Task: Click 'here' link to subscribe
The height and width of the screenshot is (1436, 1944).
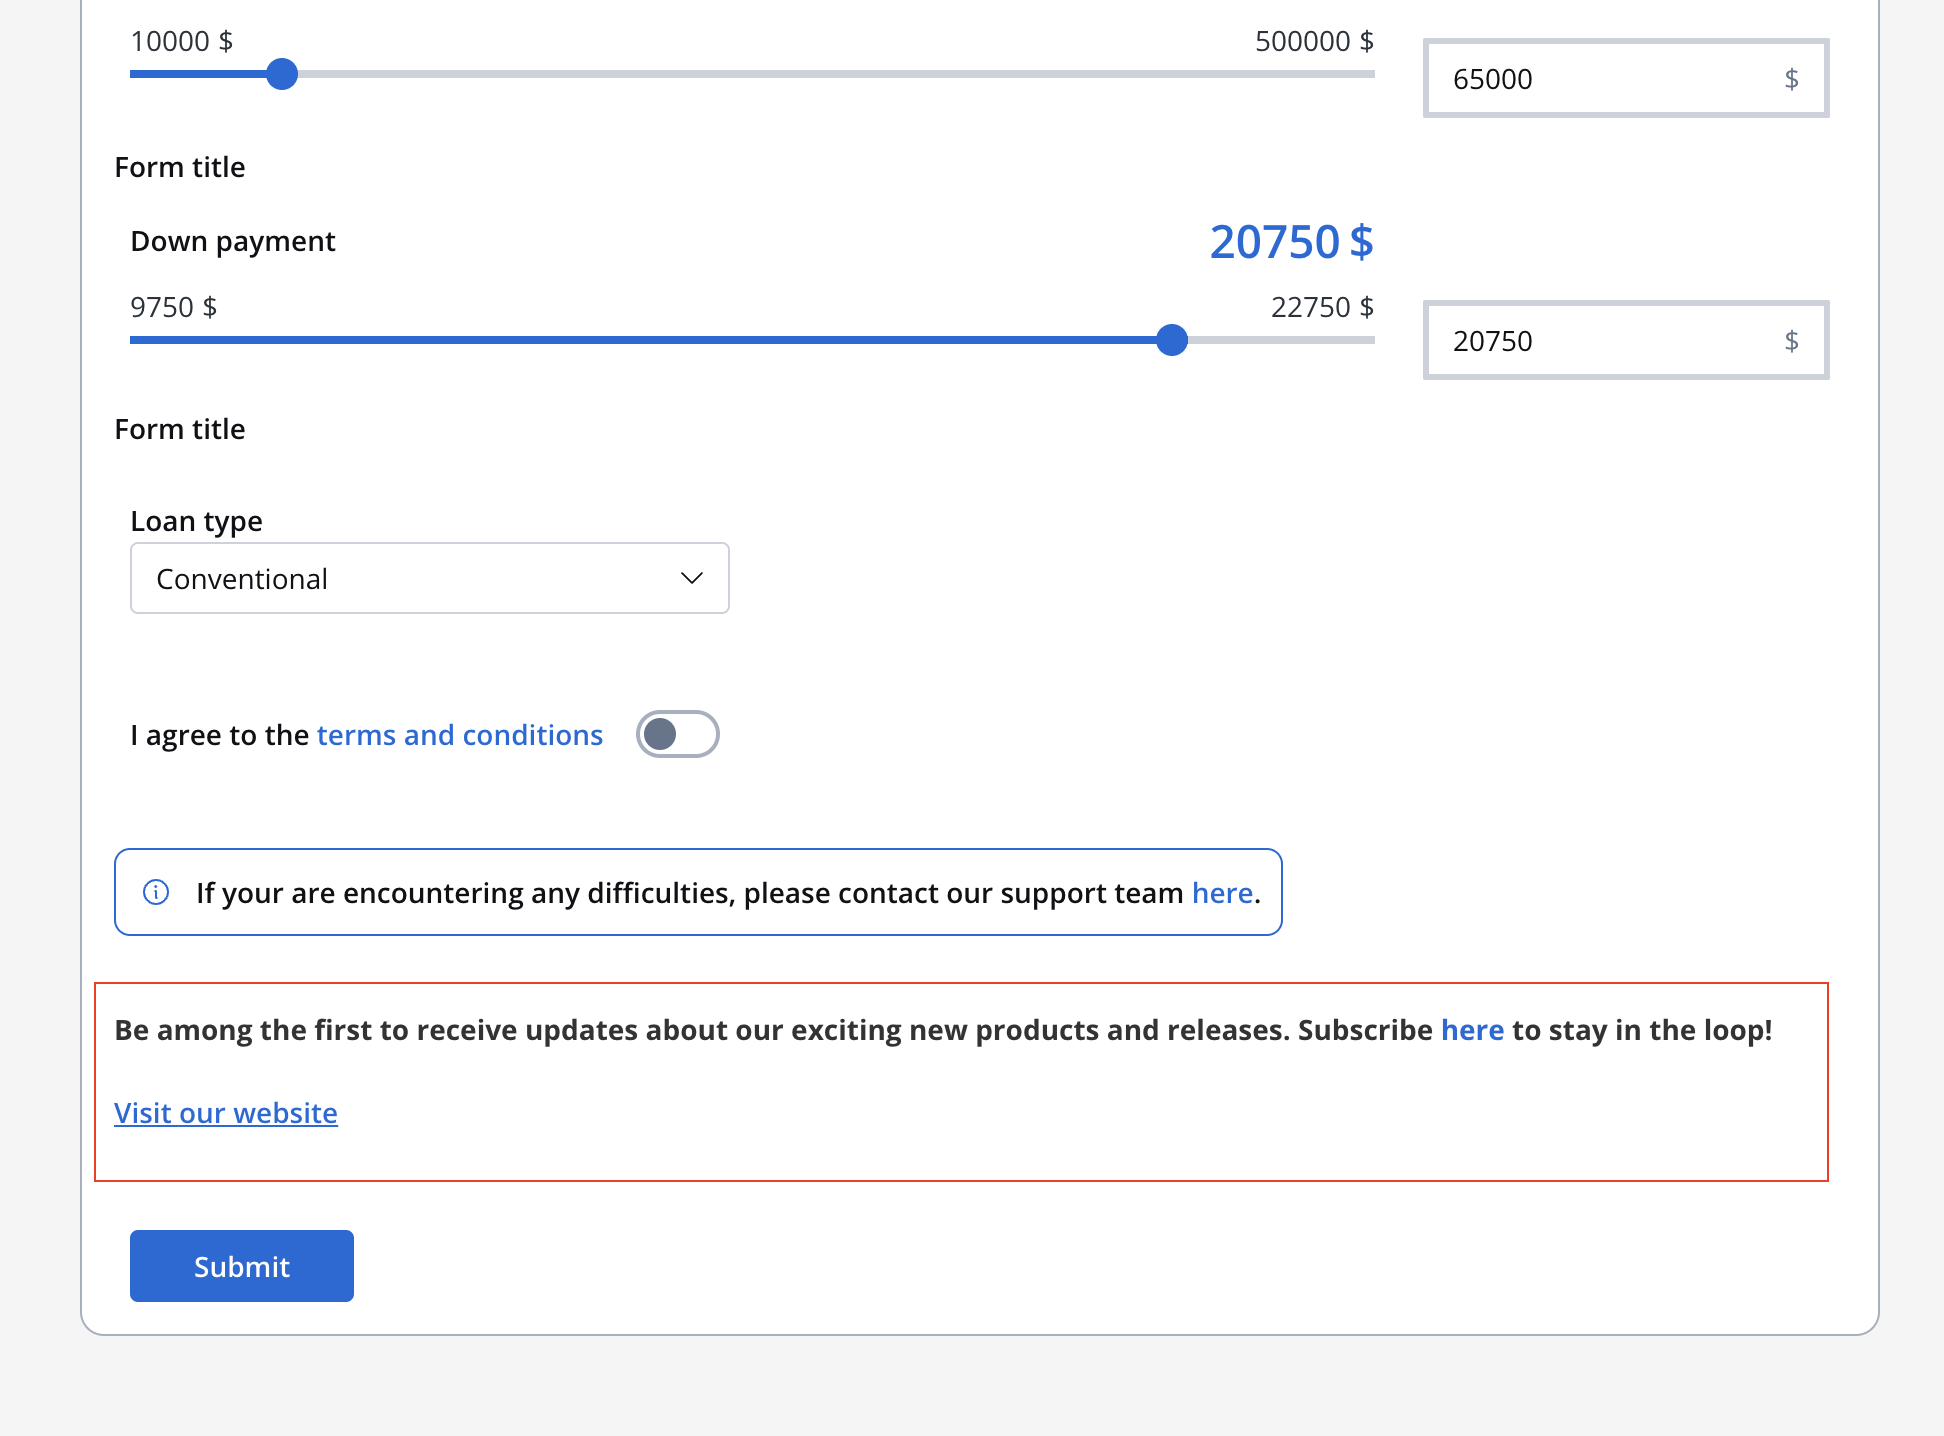Action: pyautogui.click(x=1472, y=1030)
